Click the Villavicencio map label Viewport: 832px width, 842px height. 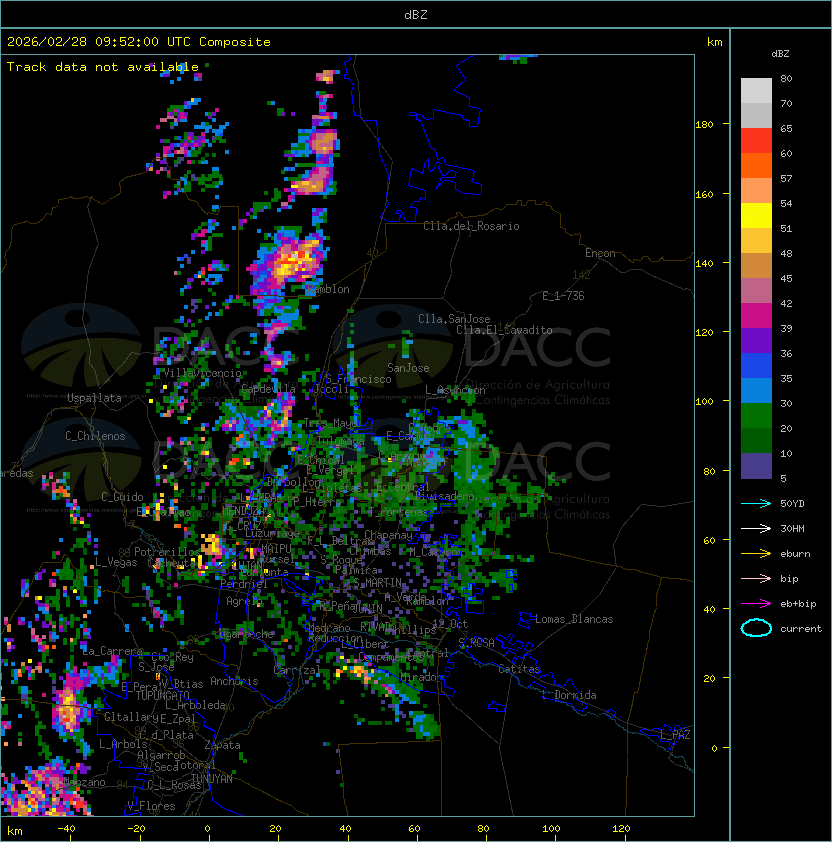(201, 373)
